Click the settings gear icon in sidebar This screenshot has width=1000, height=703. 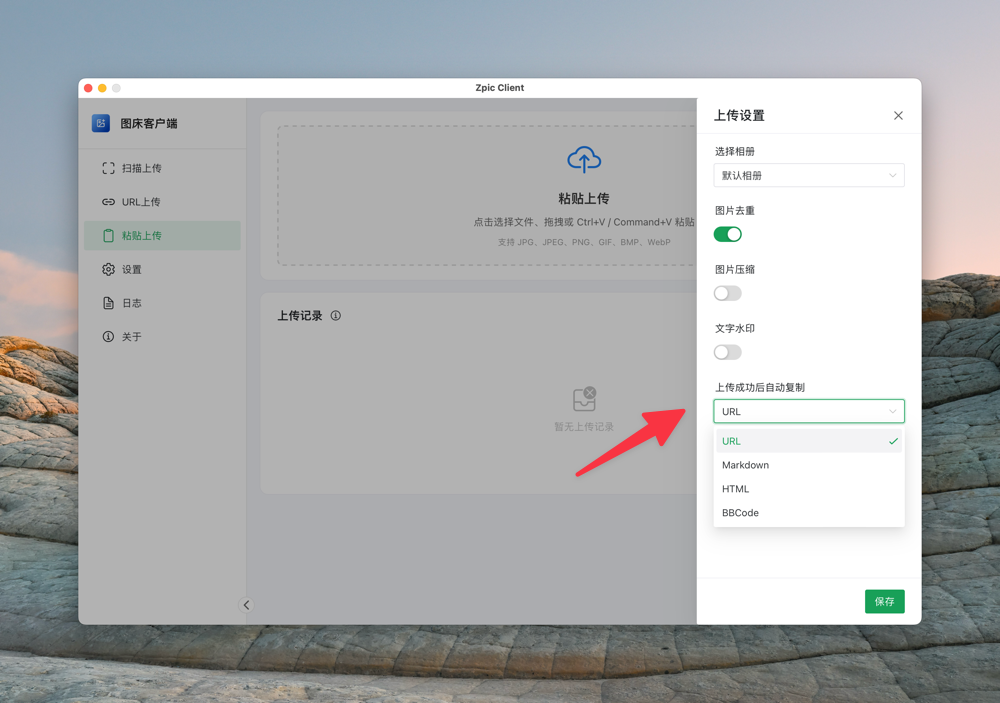click(108, 269)
